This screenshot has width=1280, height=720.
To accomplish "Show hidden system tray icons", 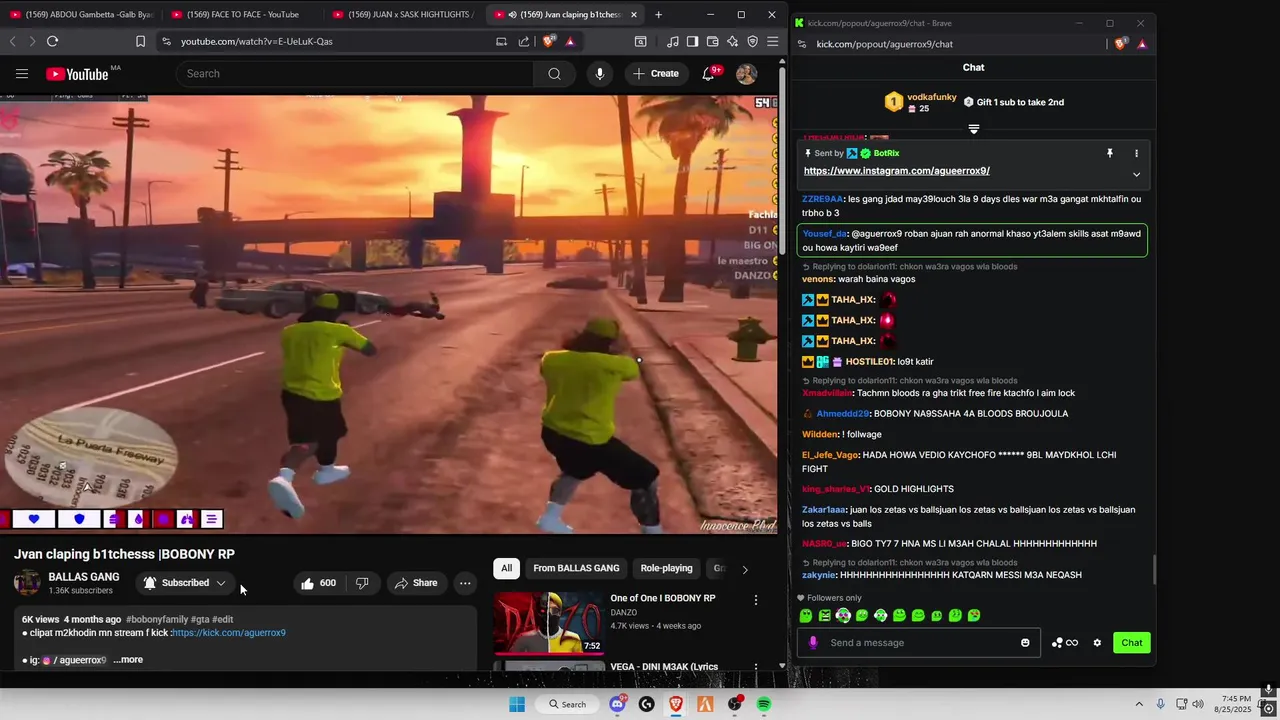I will [1140, 704].
